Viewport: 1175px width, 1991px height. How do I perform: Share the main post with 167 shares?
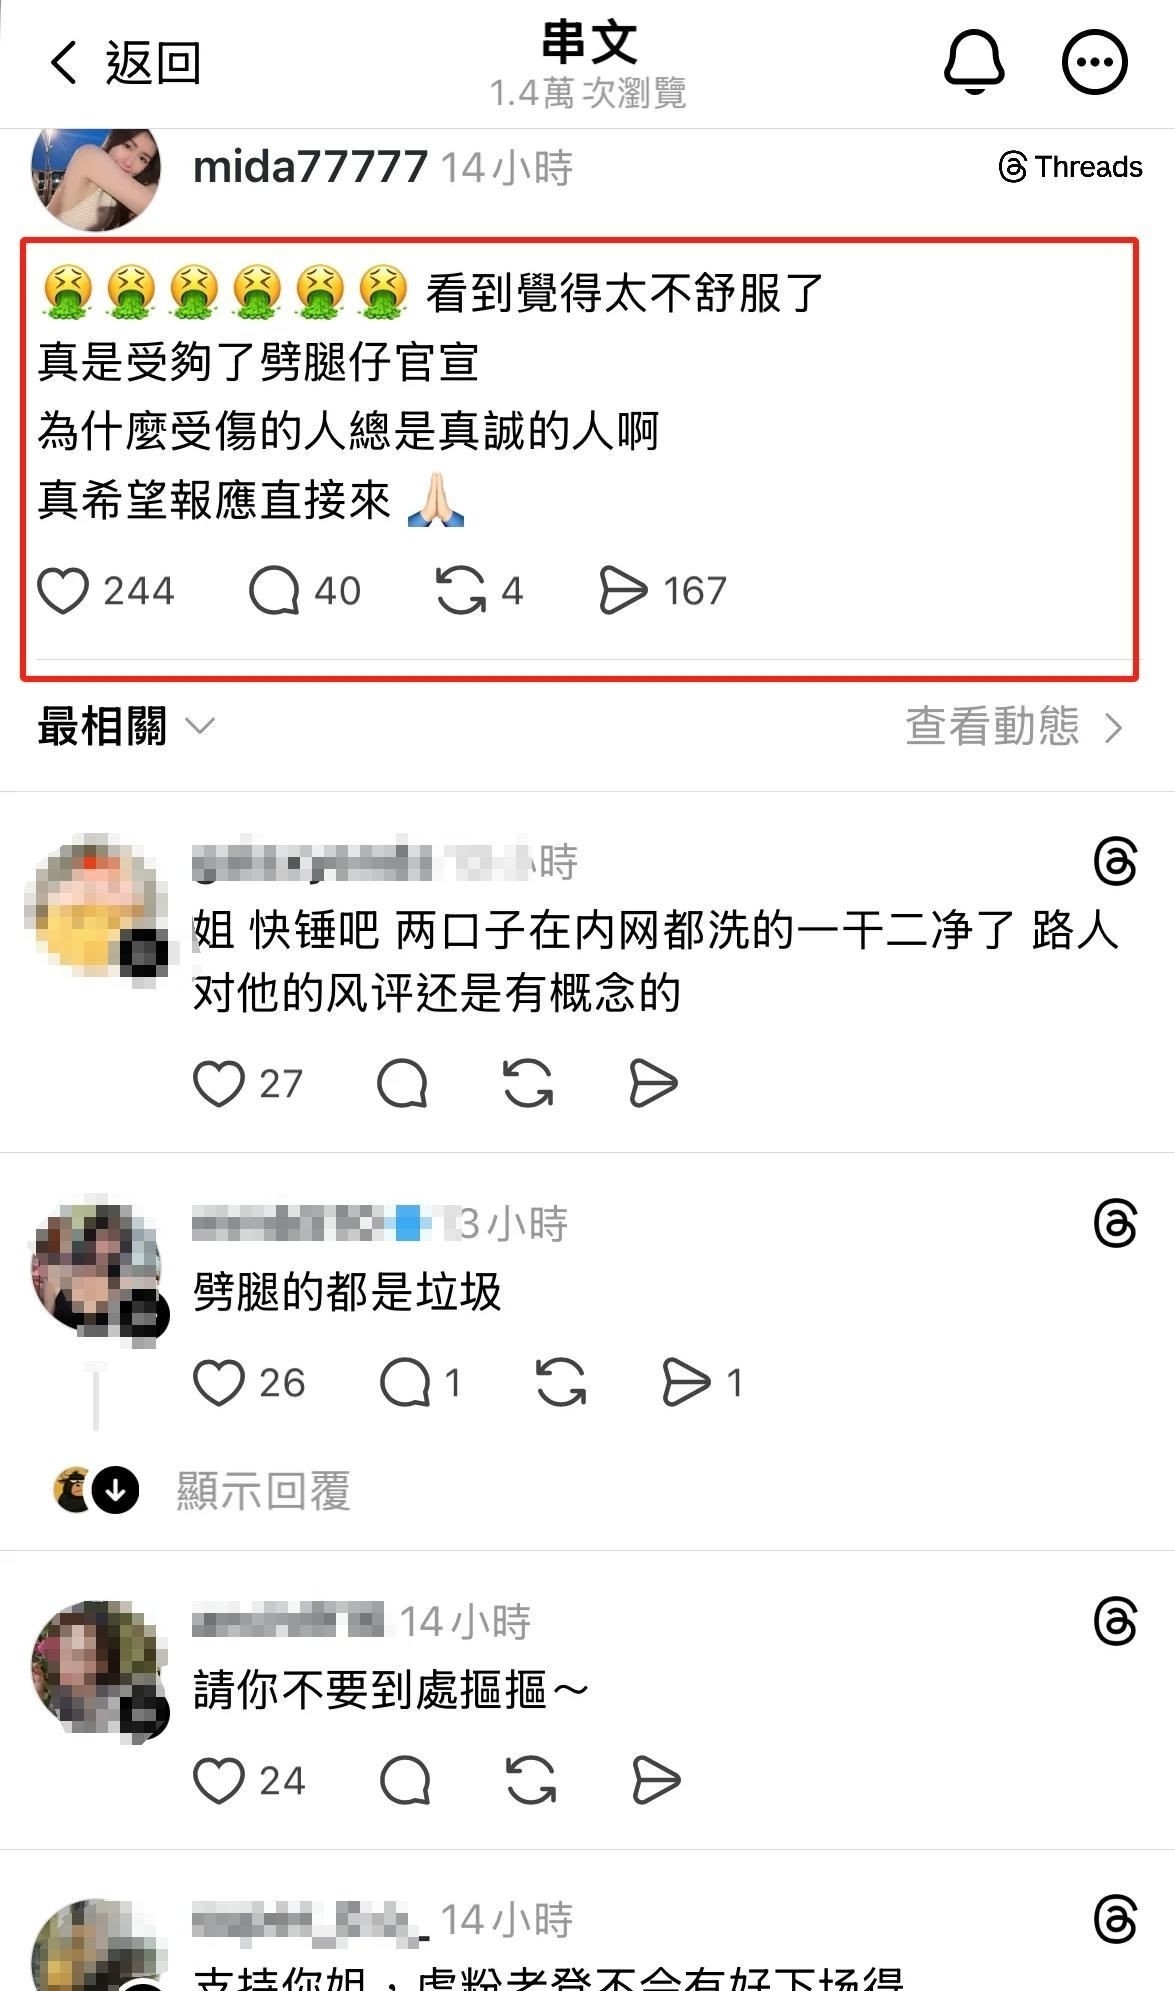(622, 590)
